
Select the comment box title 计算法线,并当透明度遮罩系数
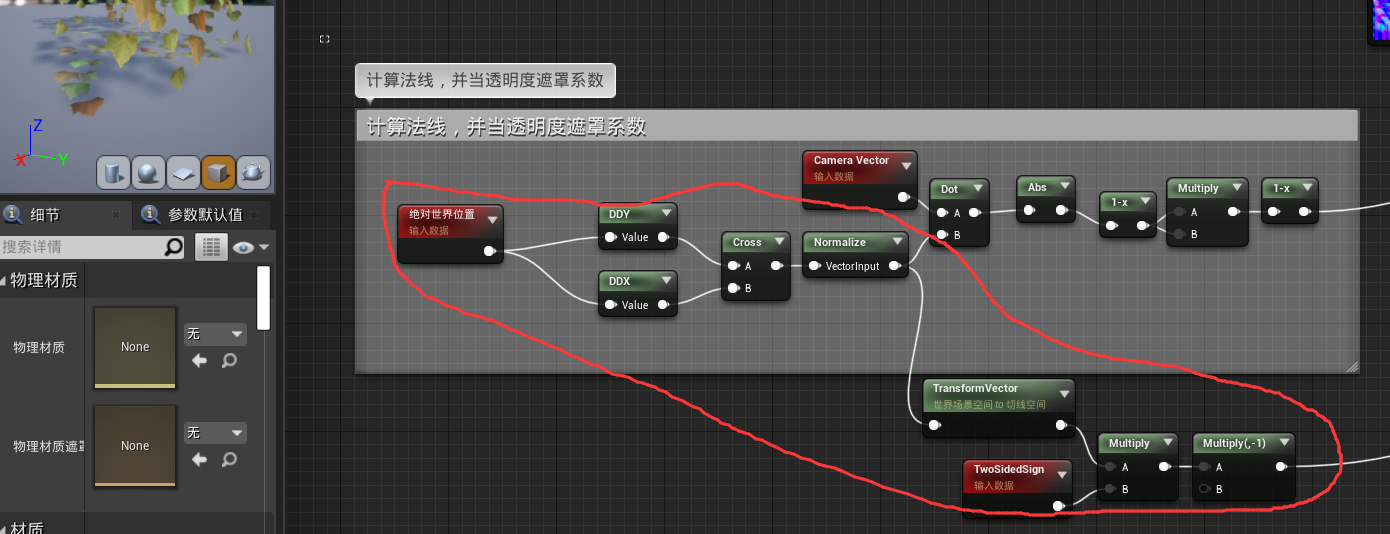click(506, 126)
